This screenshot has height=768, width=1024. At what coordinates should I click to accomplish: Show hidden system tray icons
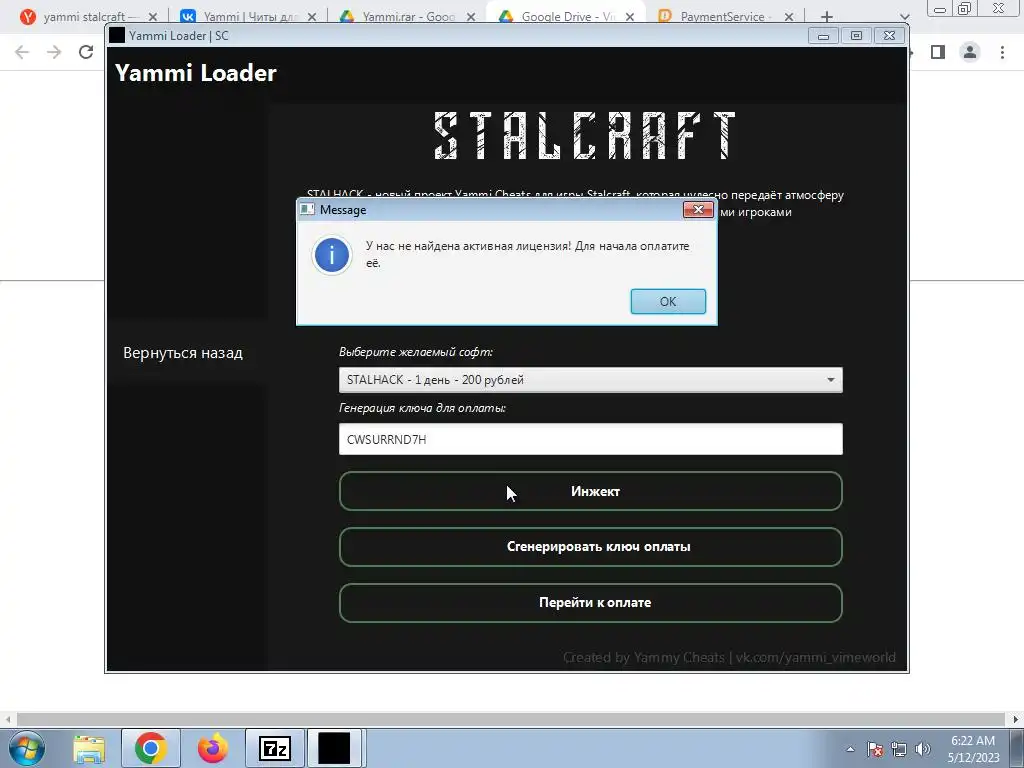(850, 749)
